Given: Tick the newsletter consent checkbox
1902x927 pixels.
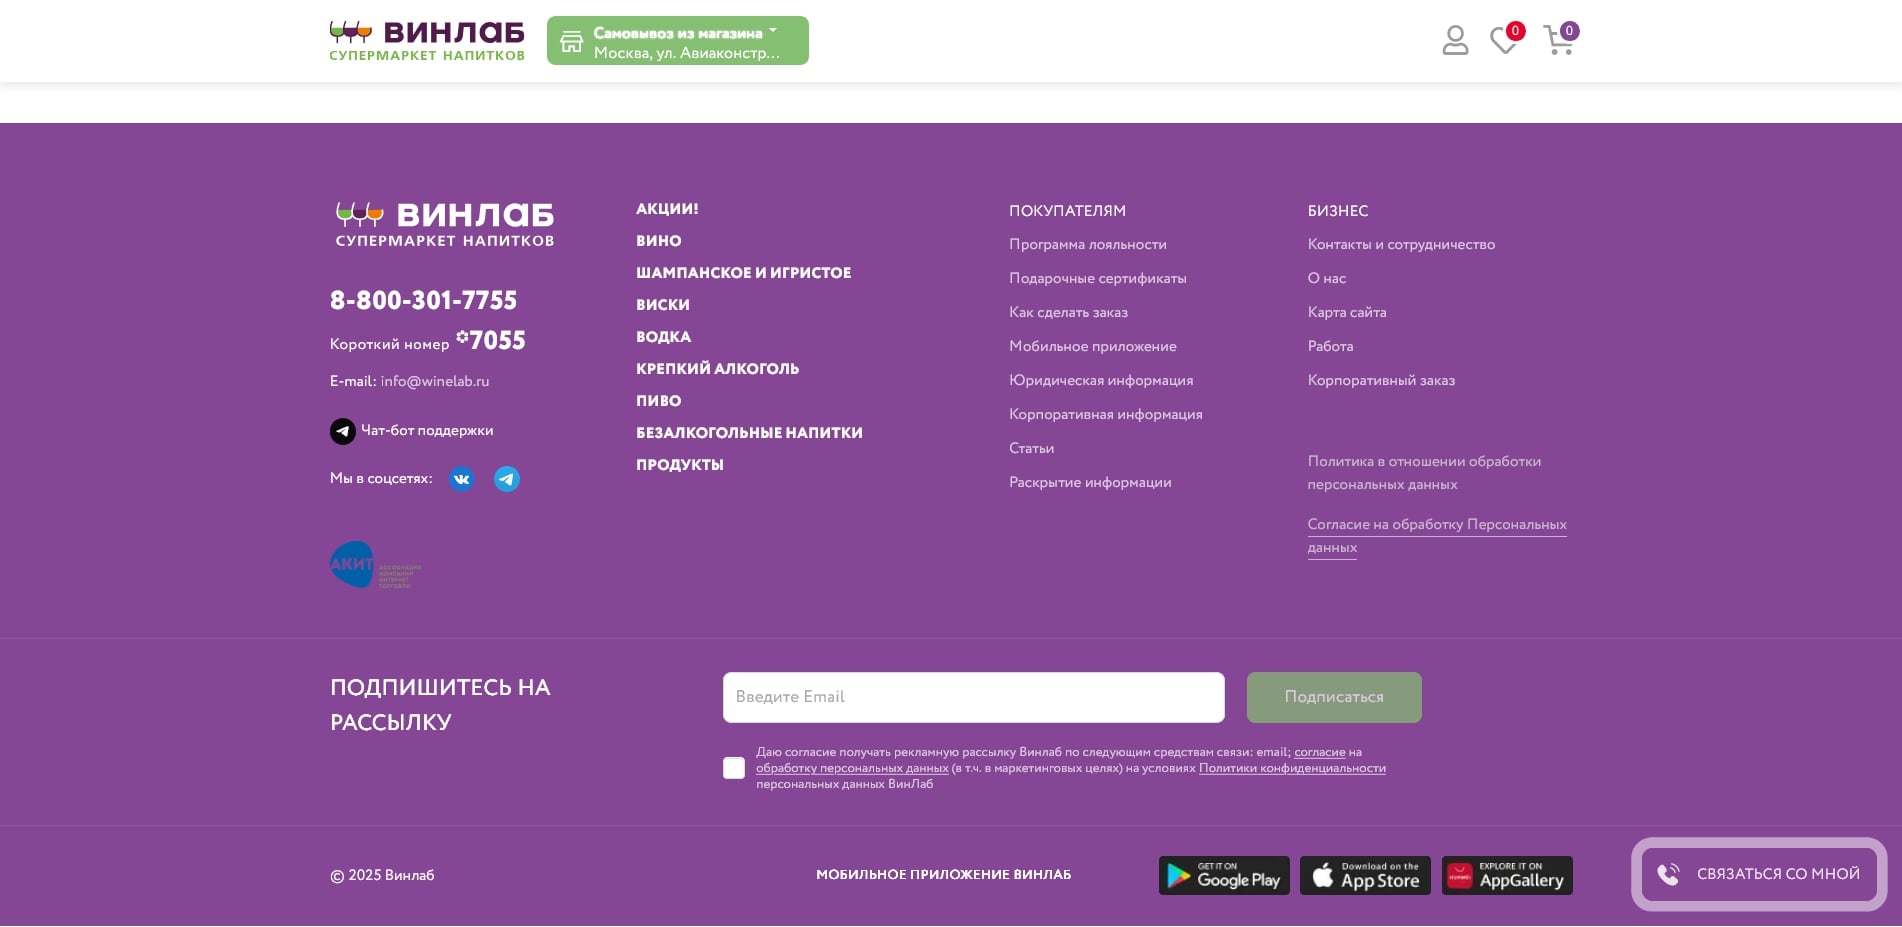Looking at the screenshot, I should pyautogui.click(x=734, y=768).
